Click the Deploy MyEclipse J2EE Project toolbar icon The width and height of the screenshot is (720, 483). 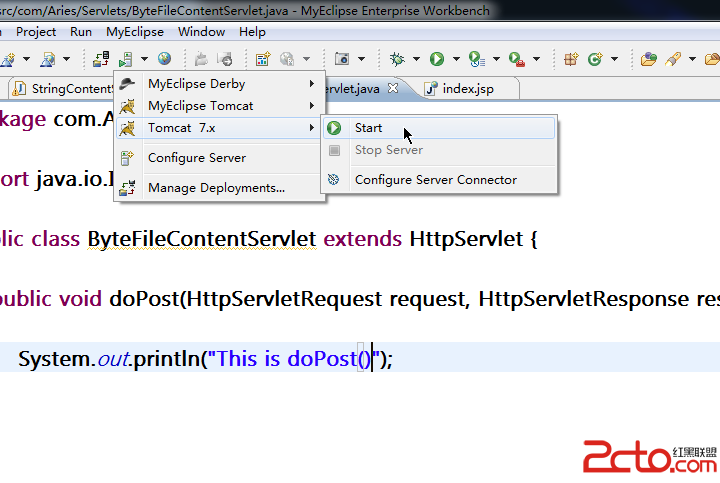pyautogui.click(x=101, y=59)
